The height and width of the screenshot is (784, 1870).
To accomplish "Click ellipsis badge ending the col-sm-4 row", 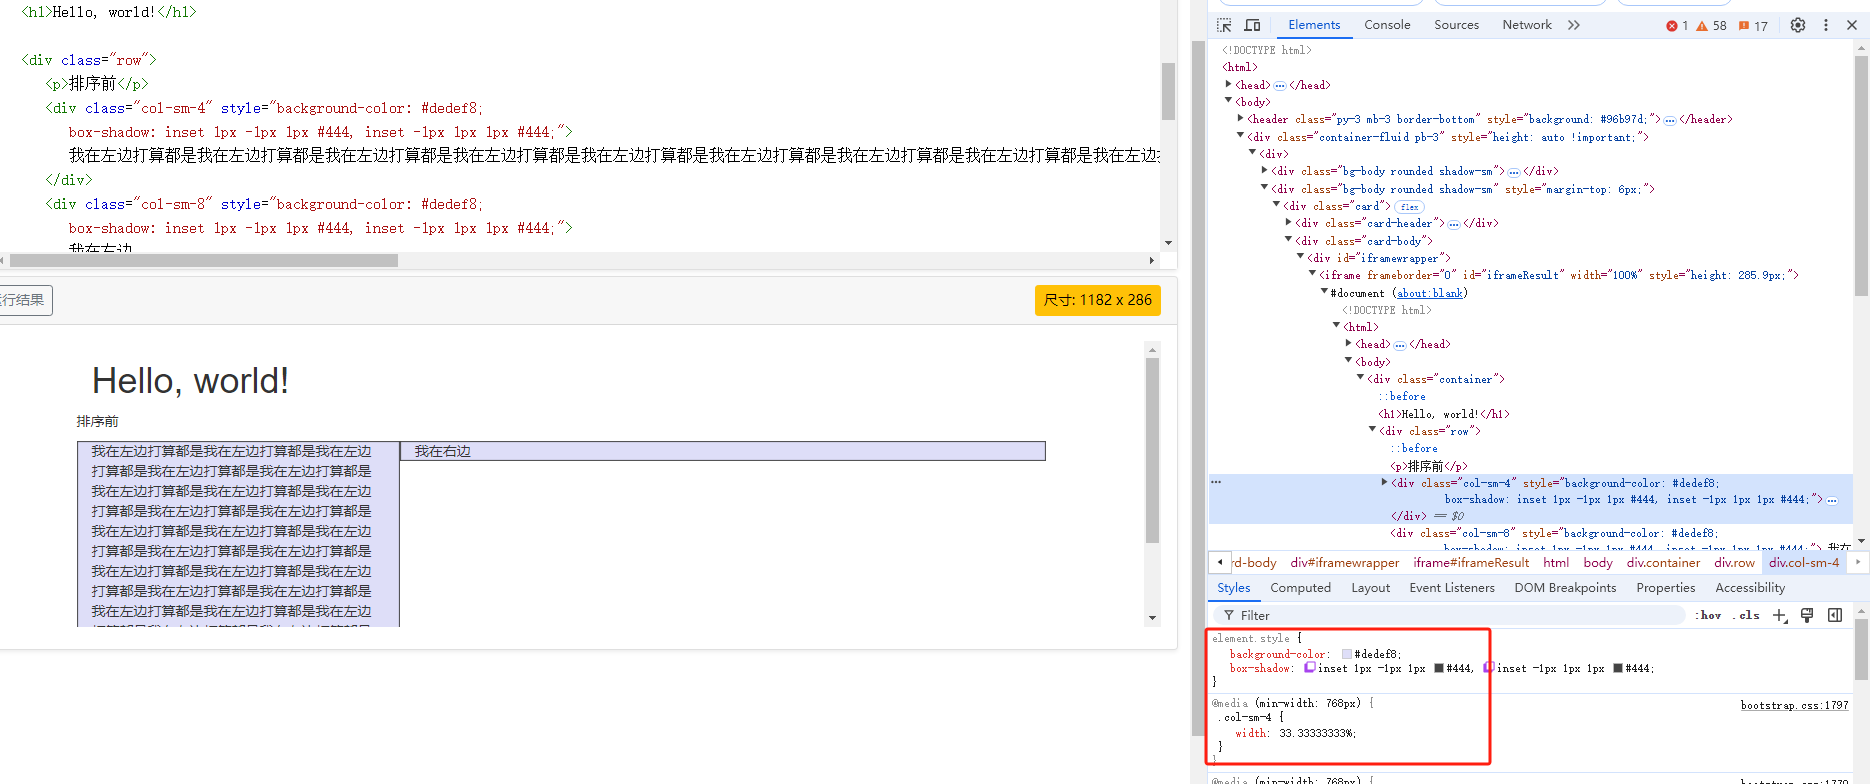I will 1832,500.
